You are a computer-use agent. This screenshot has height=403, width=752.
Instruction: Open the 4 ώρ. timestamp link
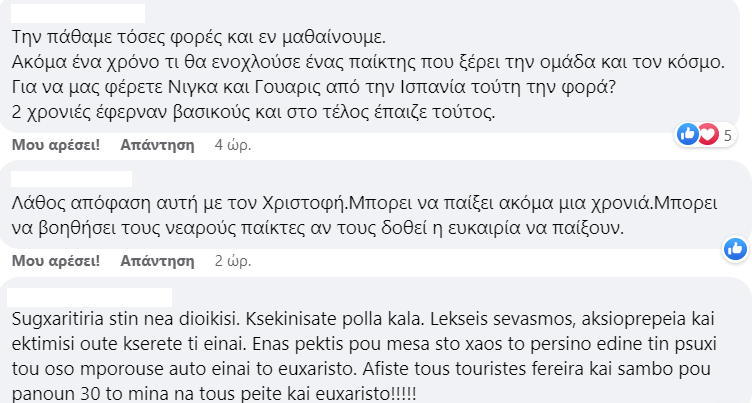(233, 144)
